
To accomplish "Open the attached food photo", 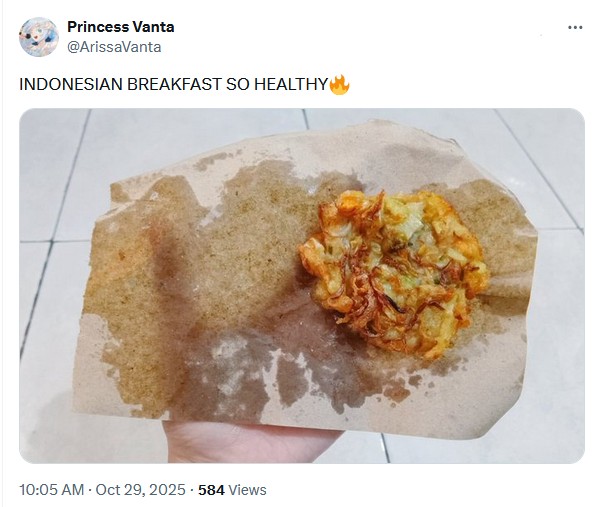I will (x=302, y=286).
